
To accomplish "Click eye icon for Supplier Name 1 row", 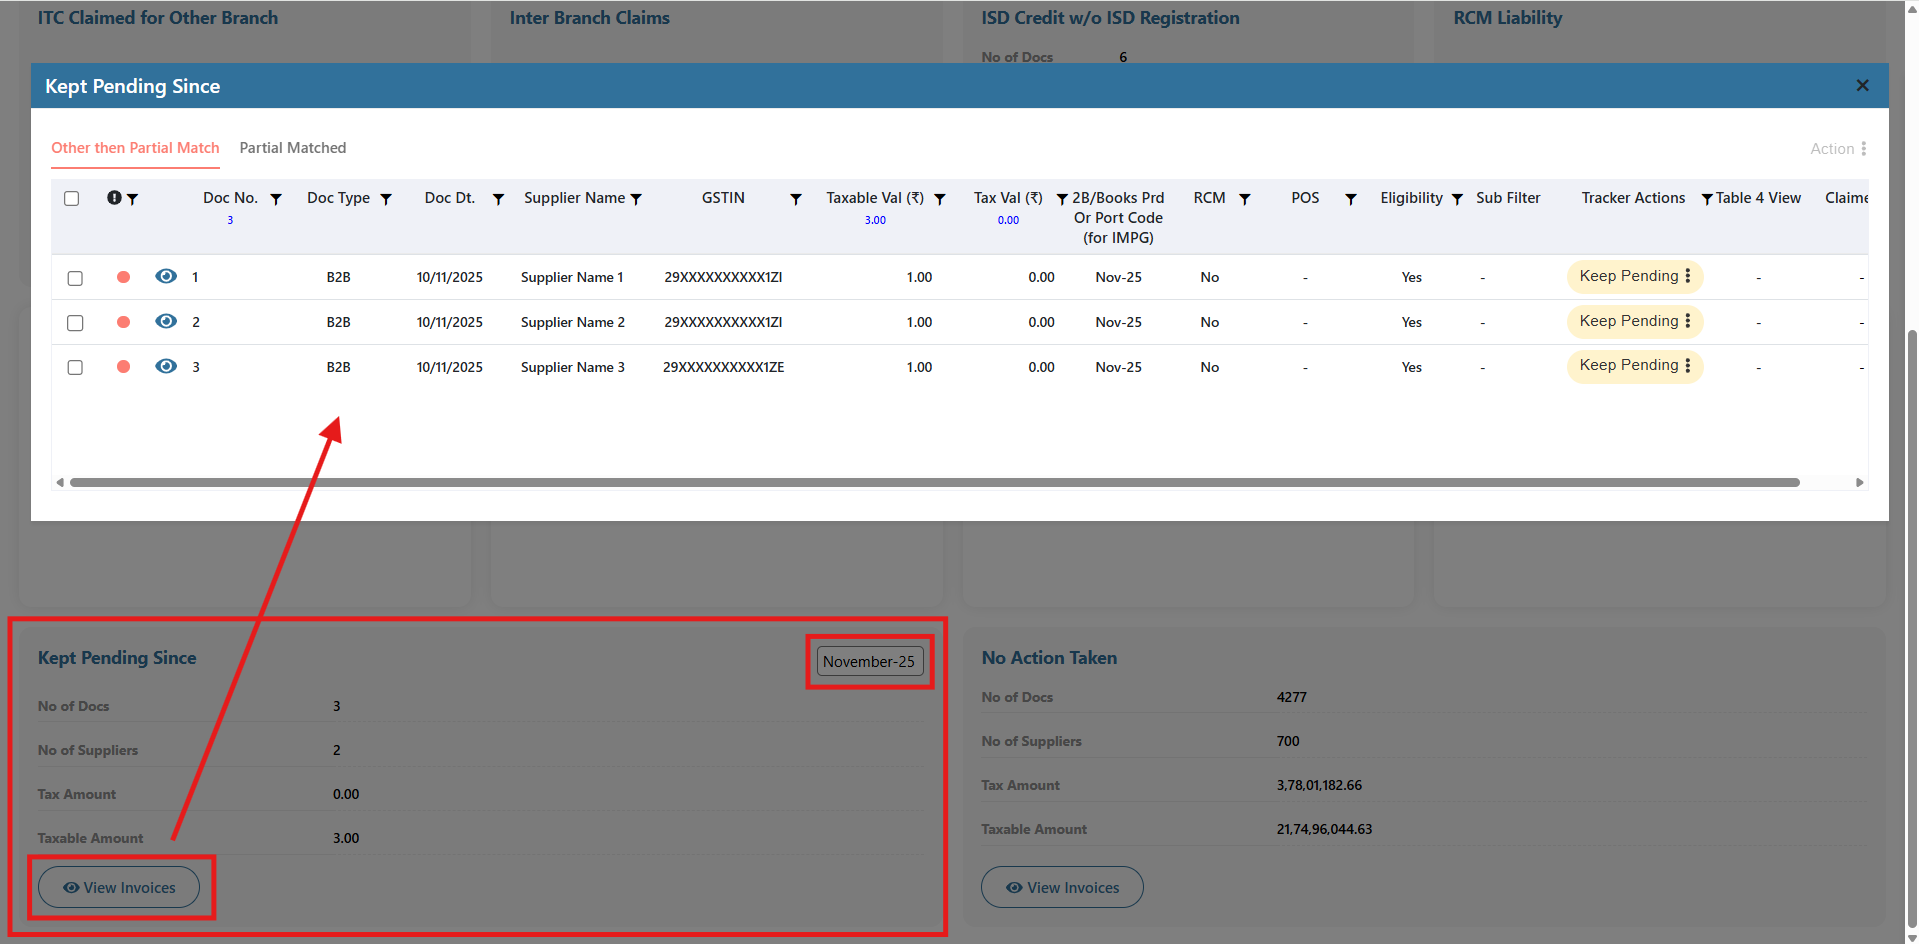I will click(166, 276).
